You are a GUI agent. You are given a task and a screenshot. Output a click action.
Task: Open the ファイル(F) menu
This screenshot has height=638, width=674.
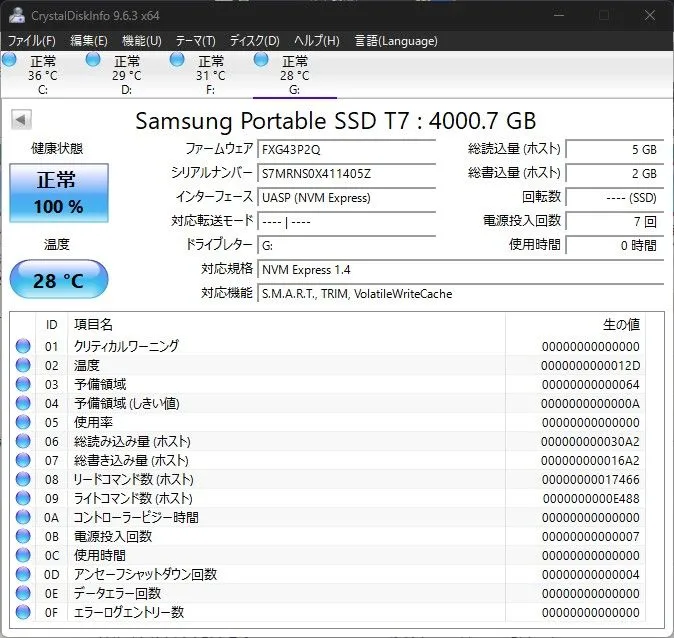32,41
